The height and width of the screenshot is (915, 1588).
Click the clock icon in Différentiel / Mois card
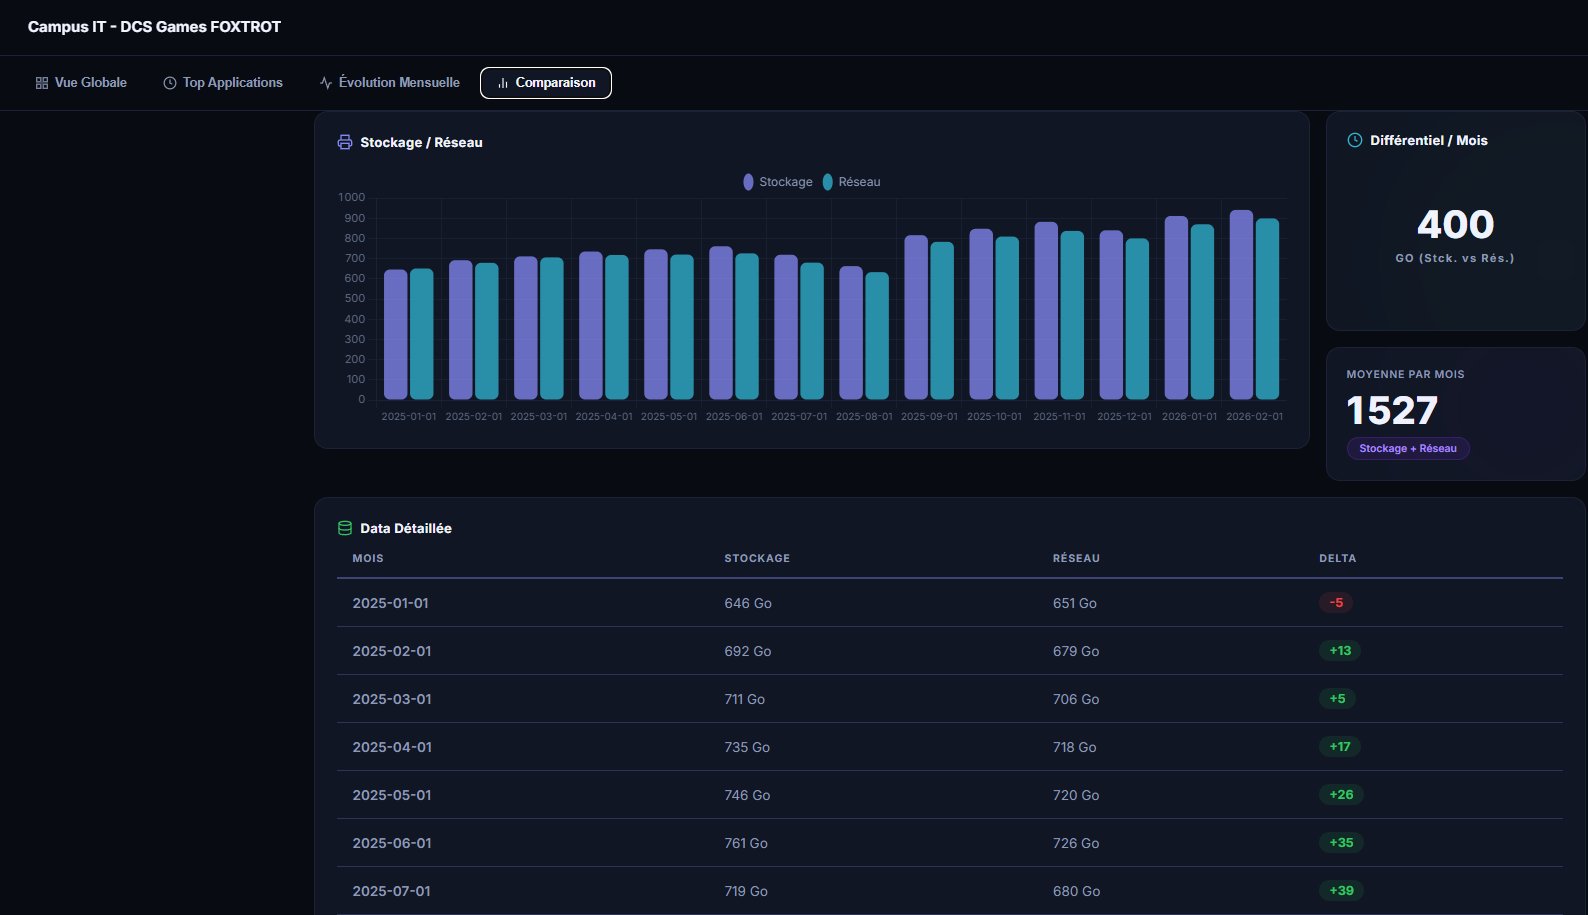pos(1355,140)
